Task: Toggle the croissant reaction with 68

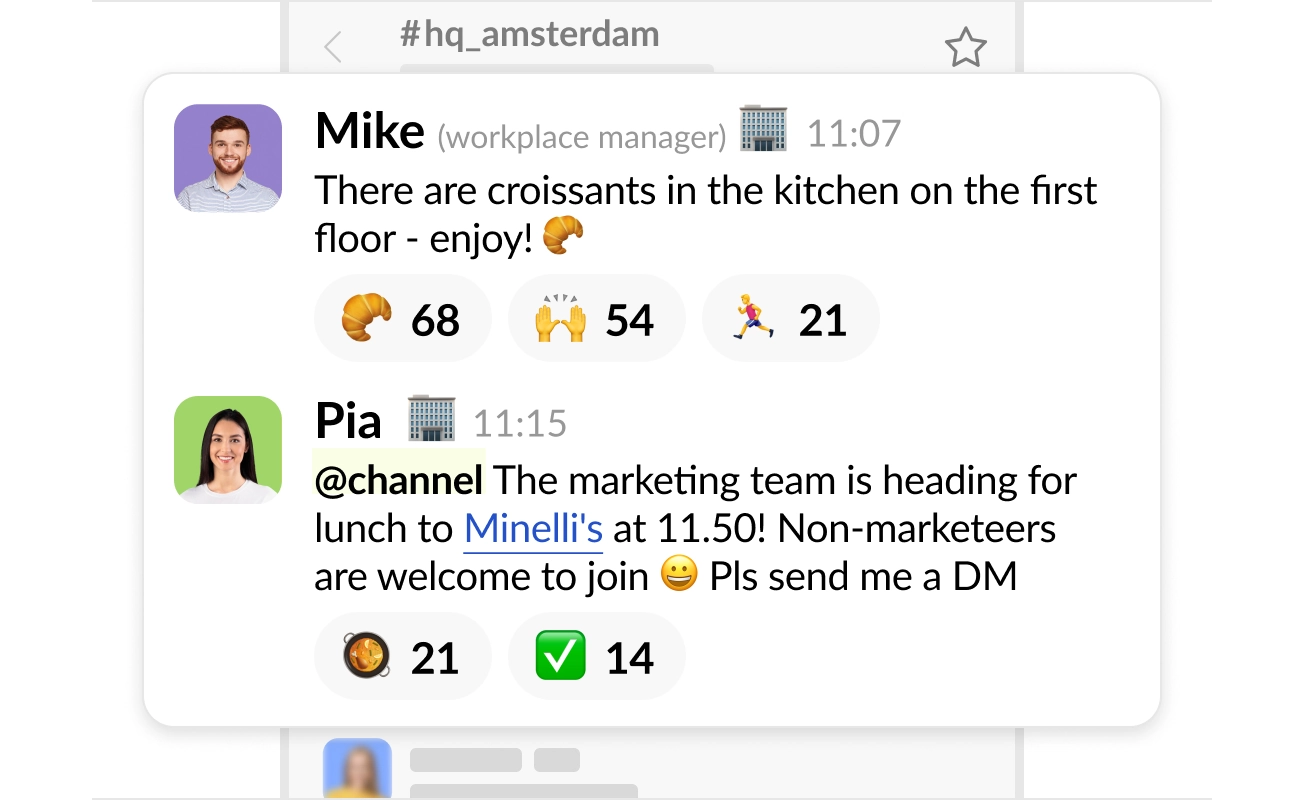Action: pyautogui.click(x=402, y=319)
